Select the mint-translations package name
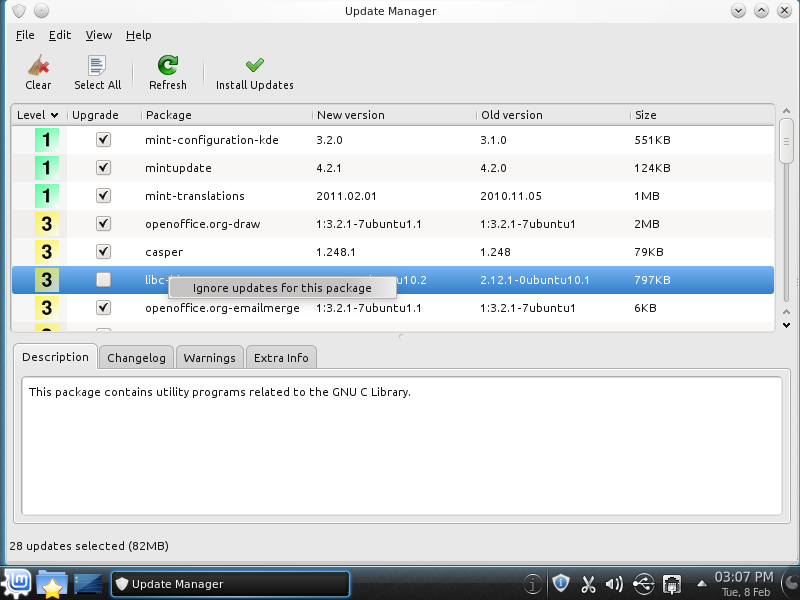This screenshot has width=800, height=600. tap(195, 196)
